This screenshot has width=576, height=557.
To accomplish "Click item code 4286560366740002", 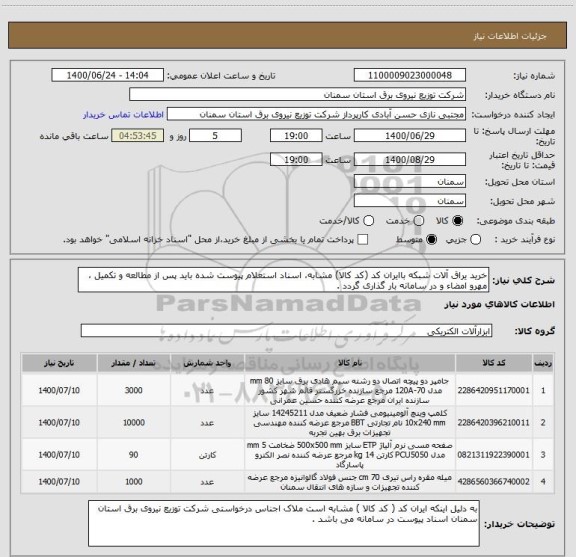I will [493, 482].
